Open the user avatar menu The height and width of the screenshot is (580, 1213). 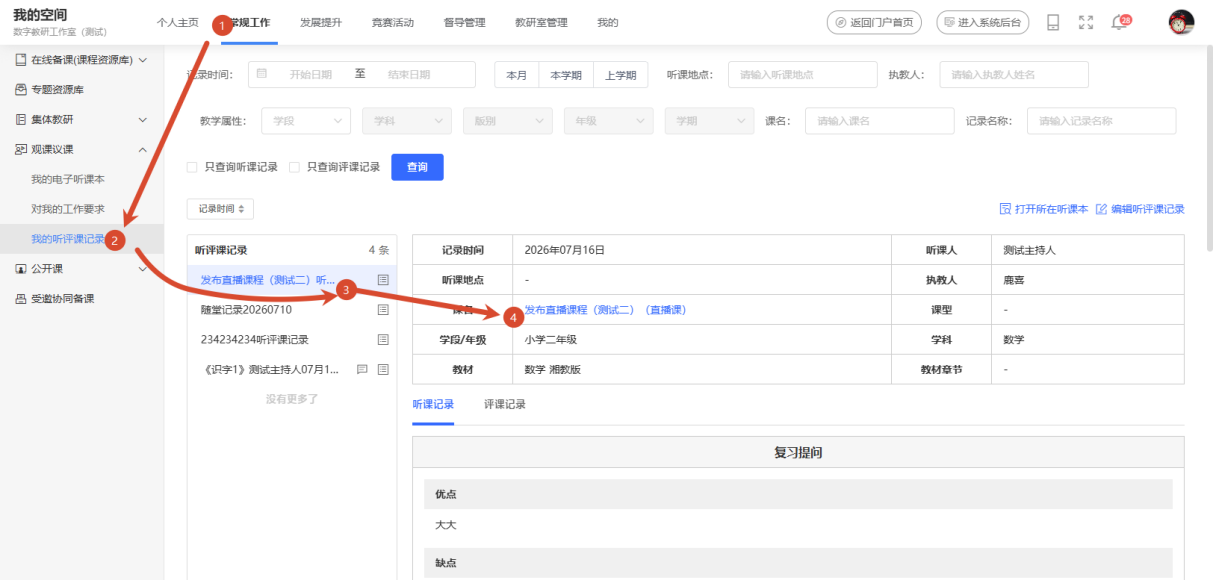pyautogui.click(x=1182, y=22)
